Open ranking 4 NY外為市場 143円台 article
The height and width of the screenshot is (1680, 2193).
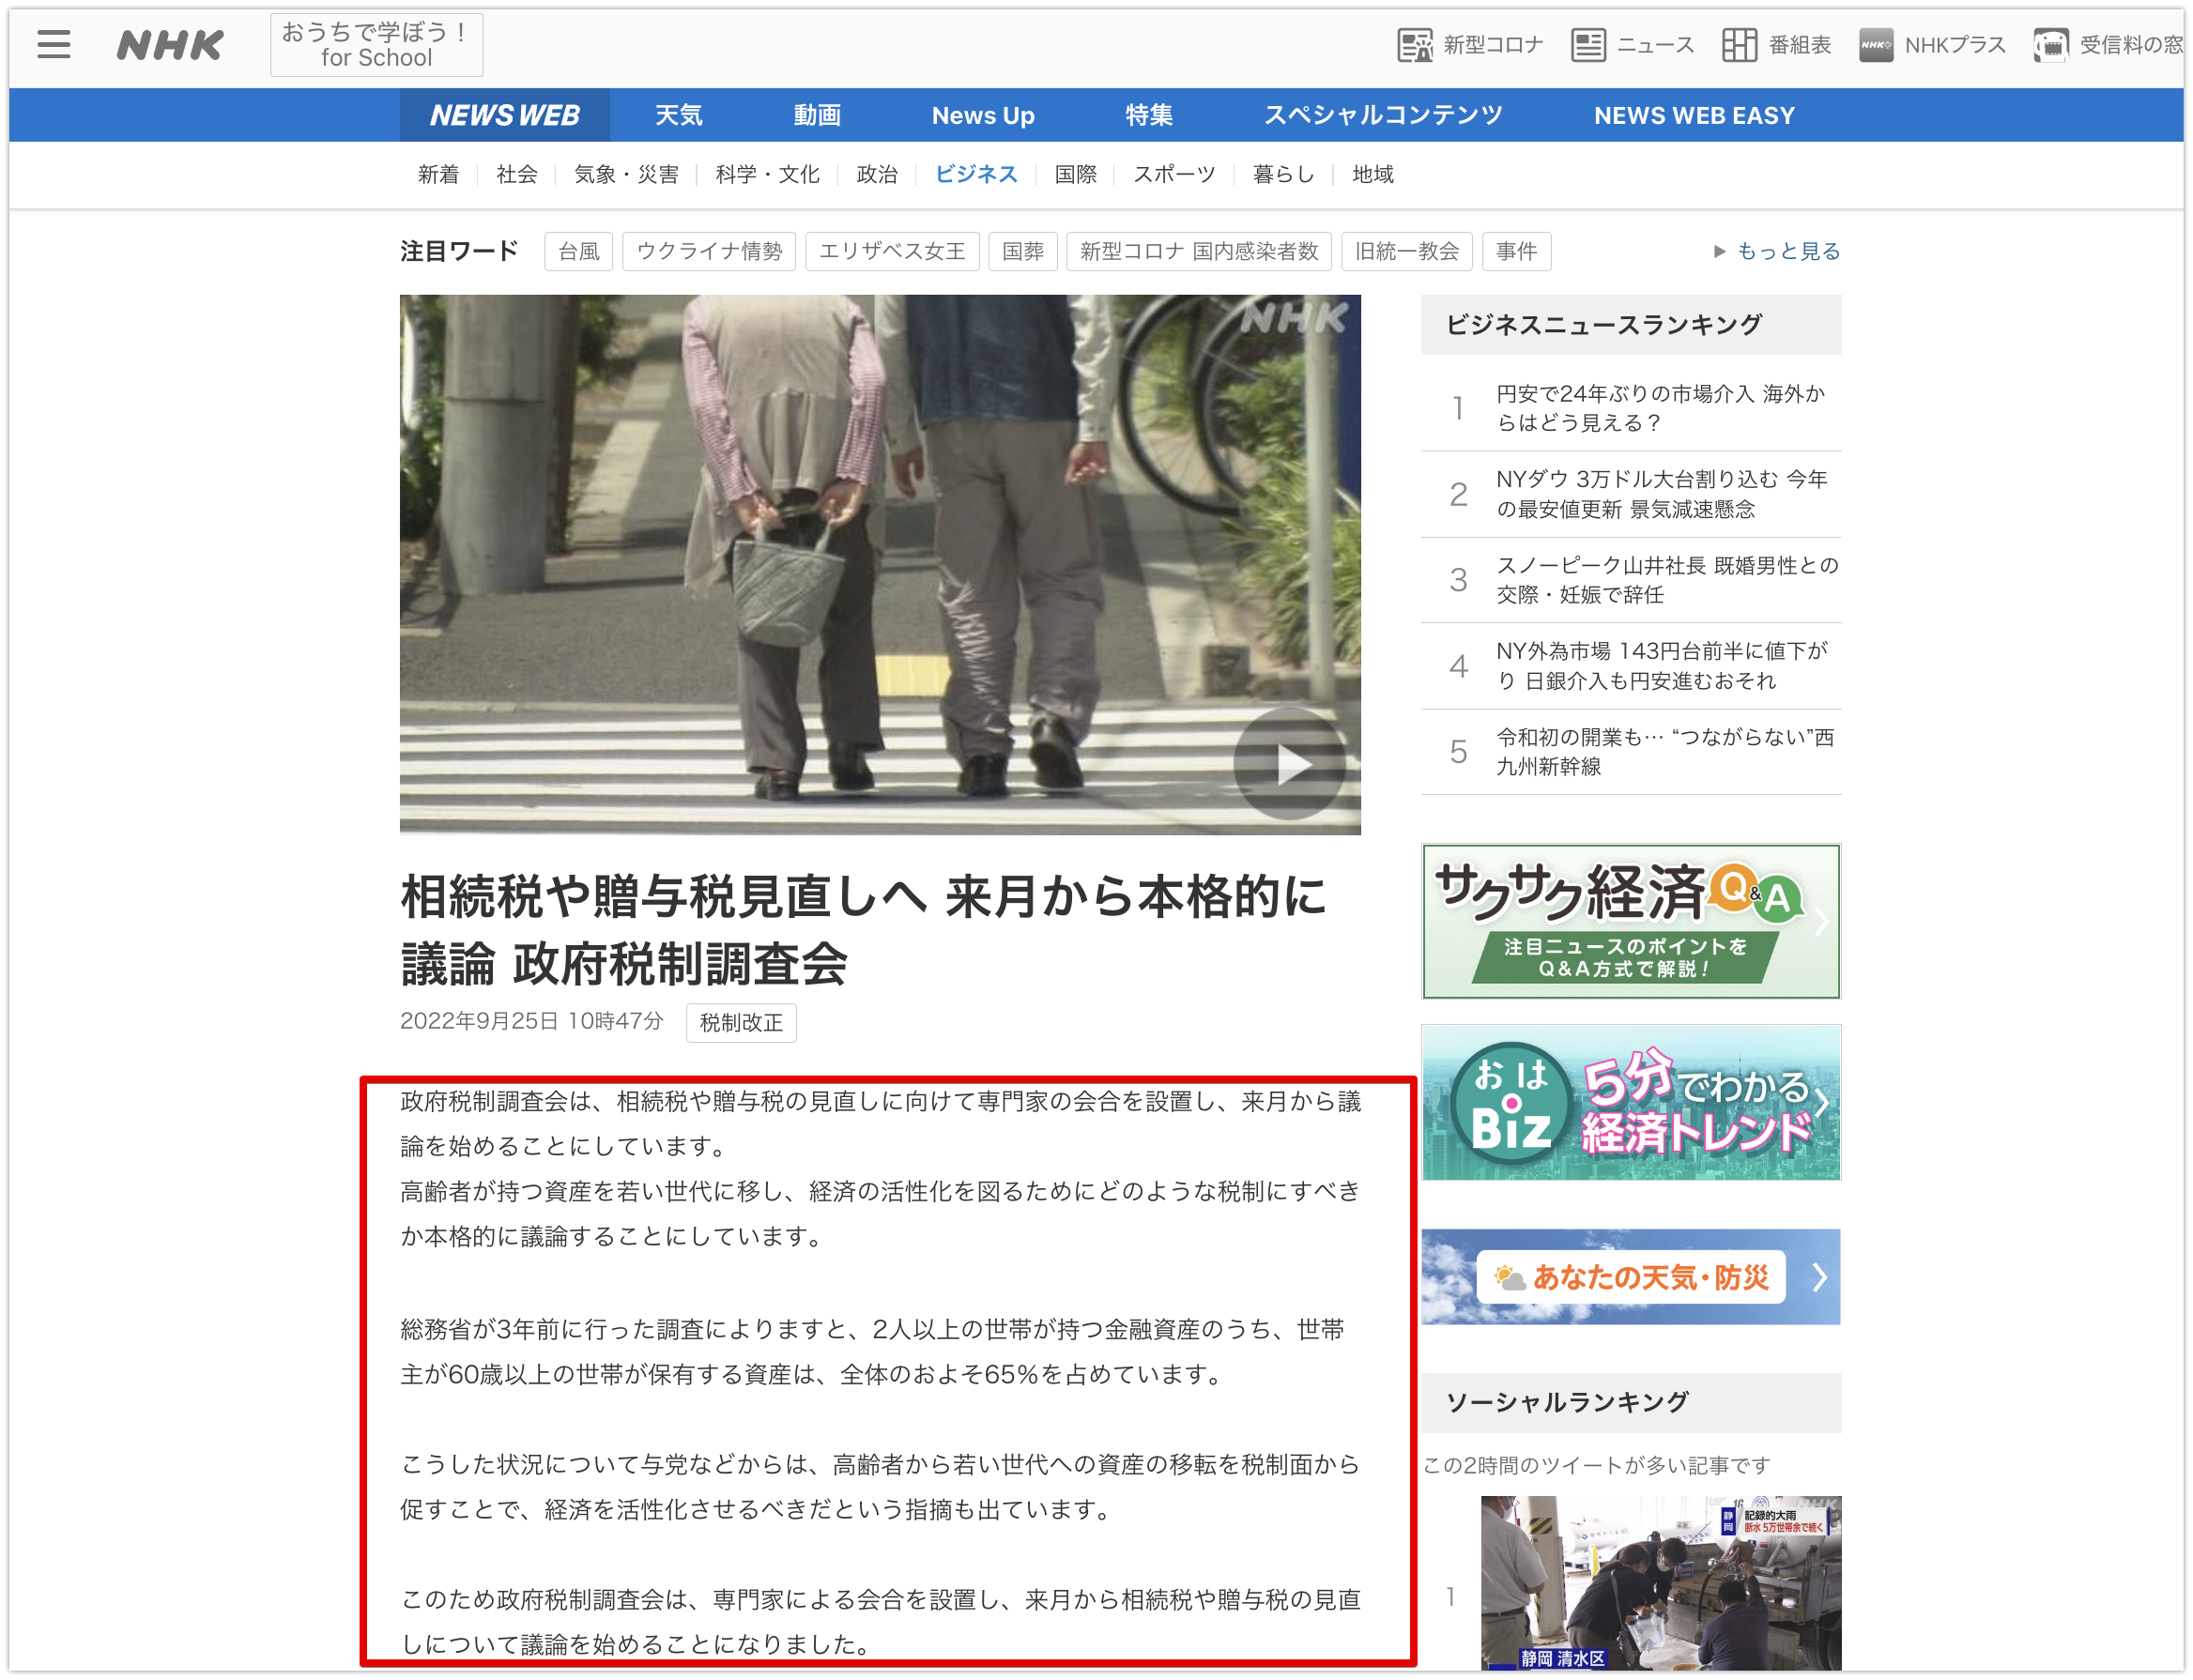pyautogui.click(x=1631, y=666)
